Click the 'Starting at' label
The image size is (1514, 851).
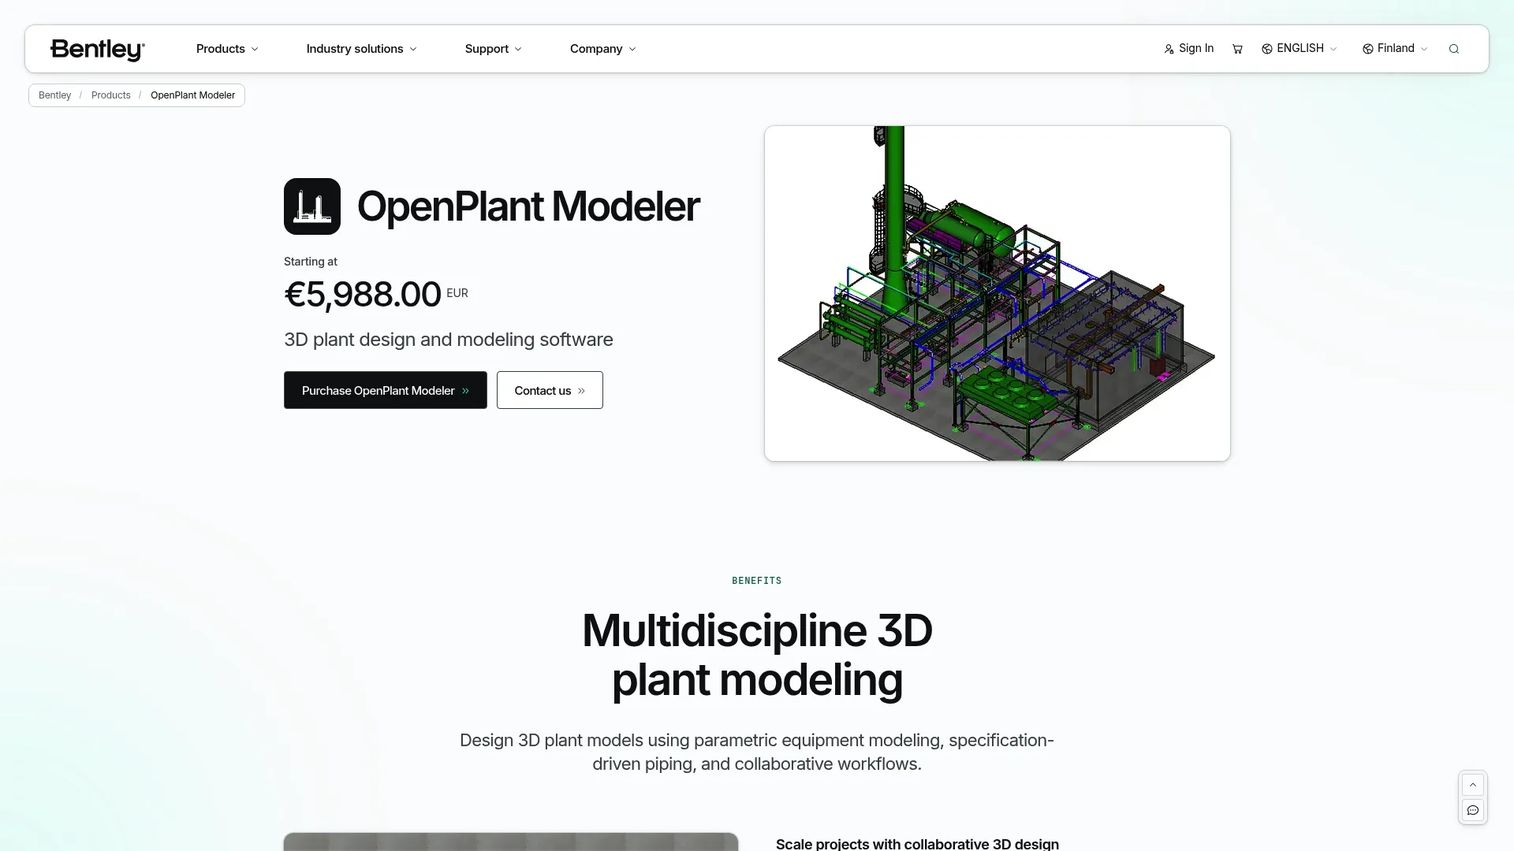pyautogui.click(x=311, y=262)
